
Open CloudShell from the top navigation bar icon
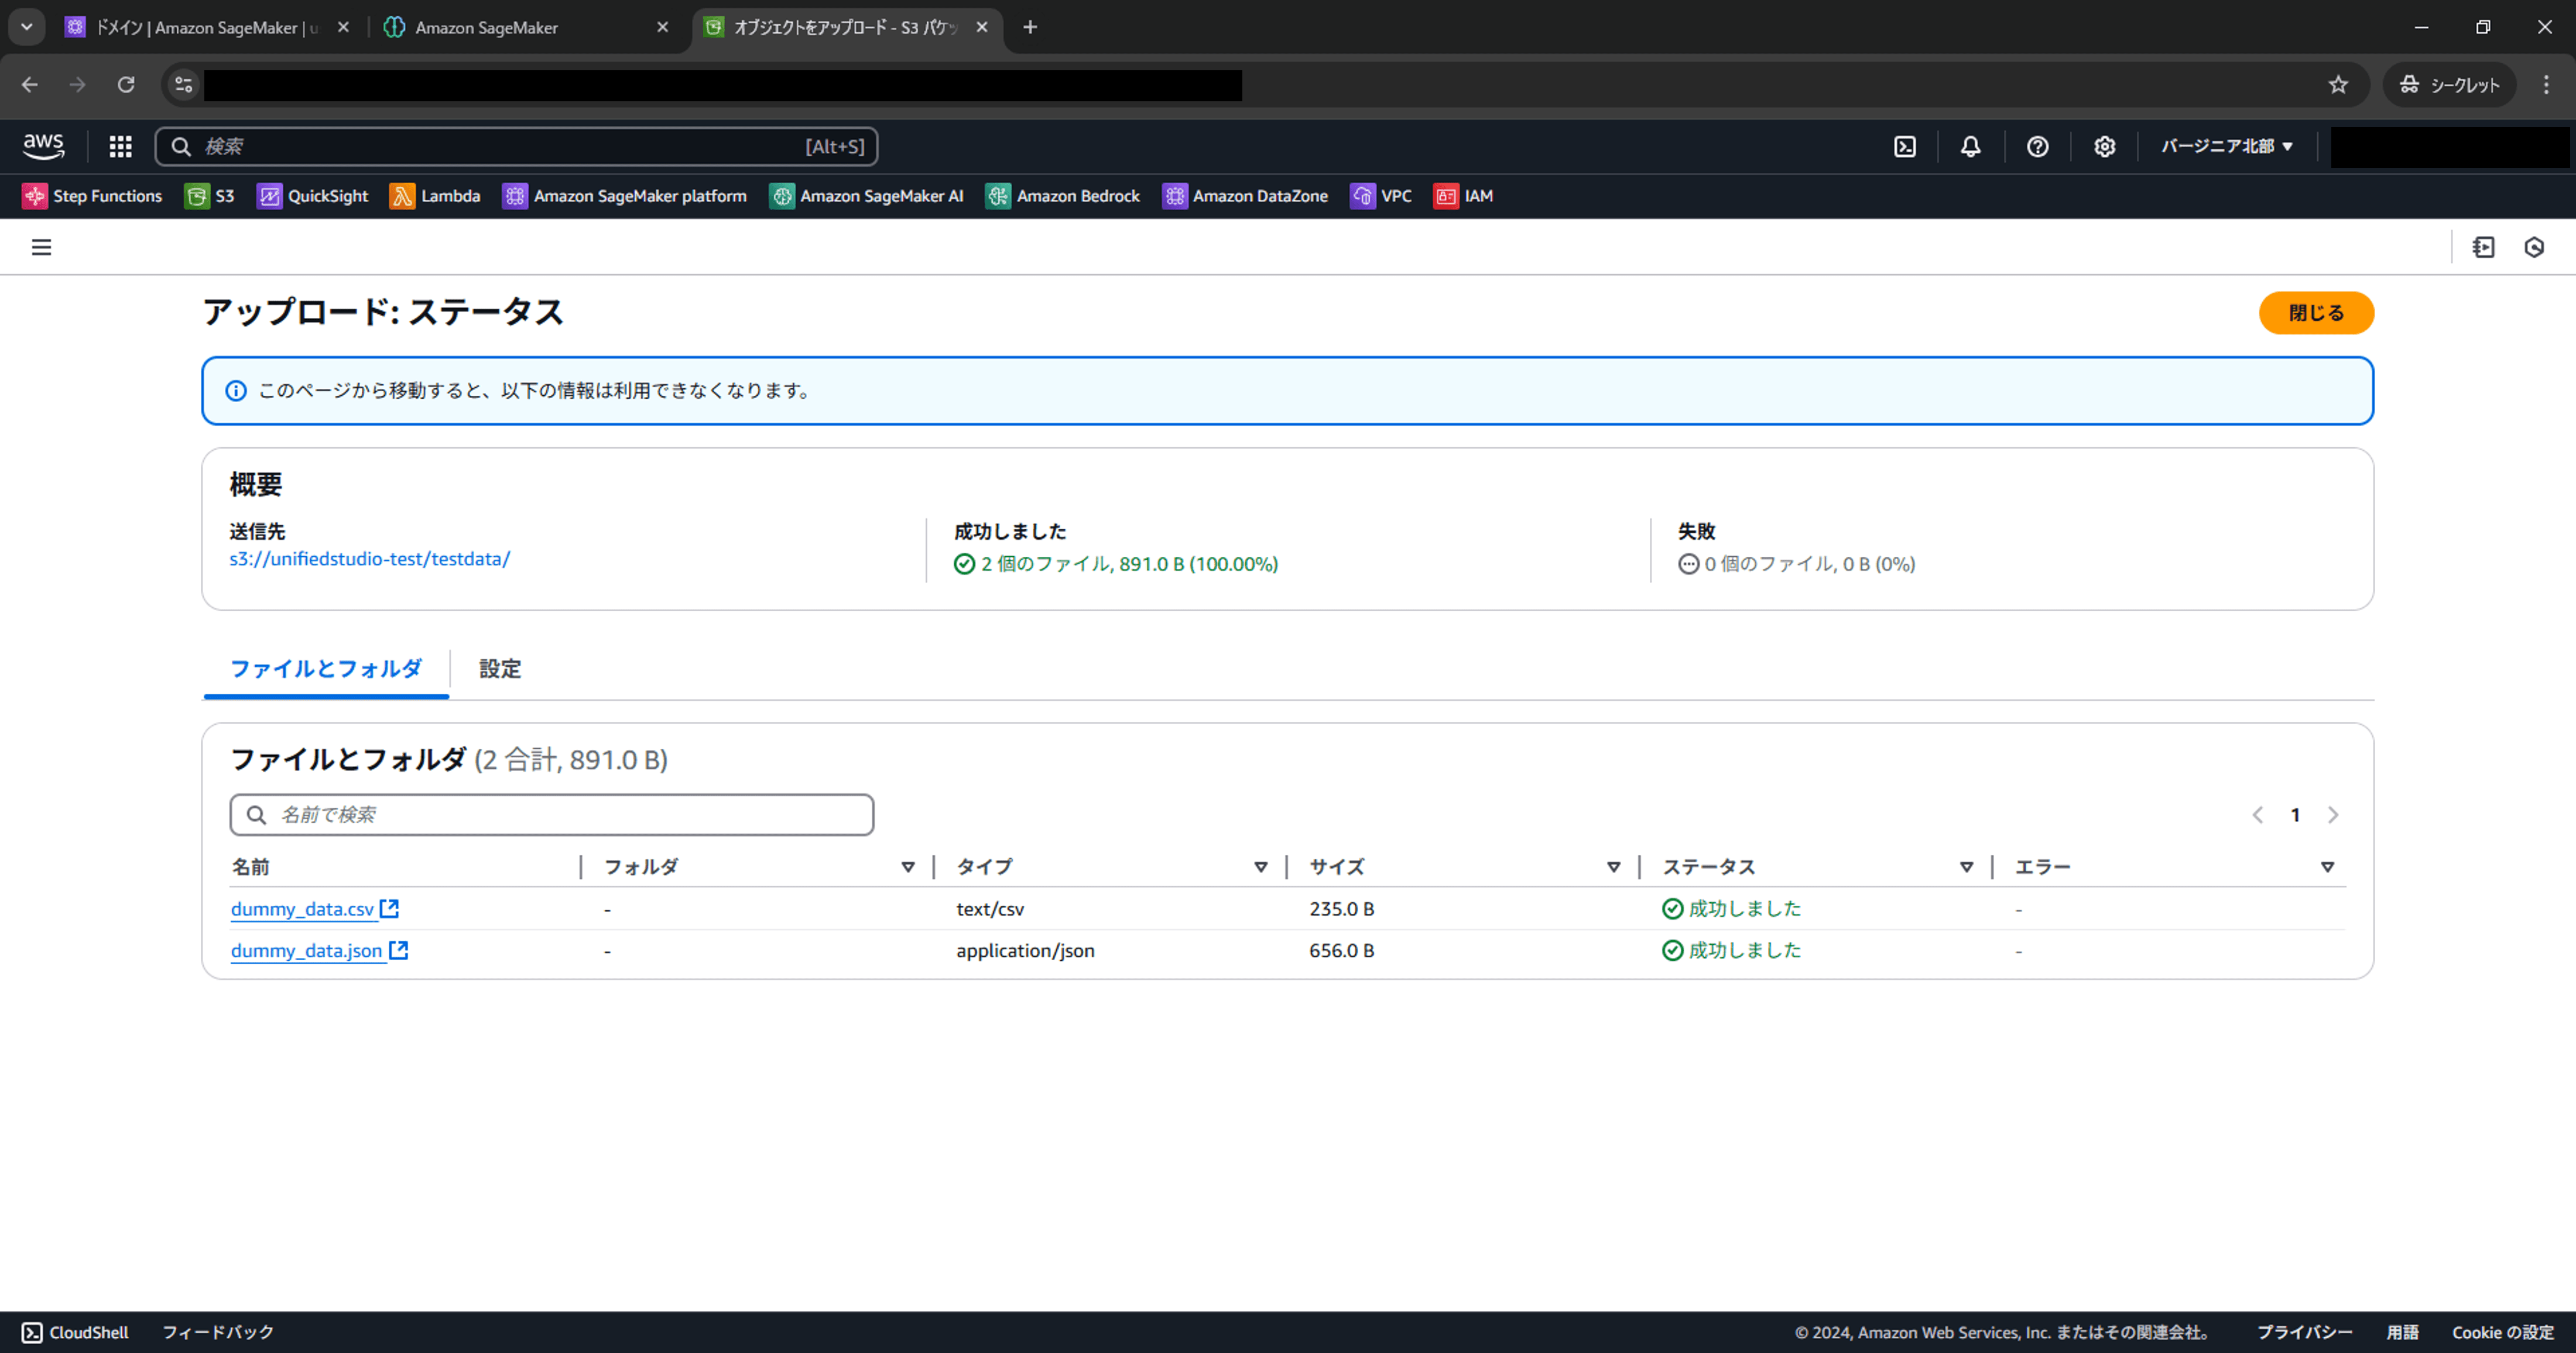click(1905, 147)
